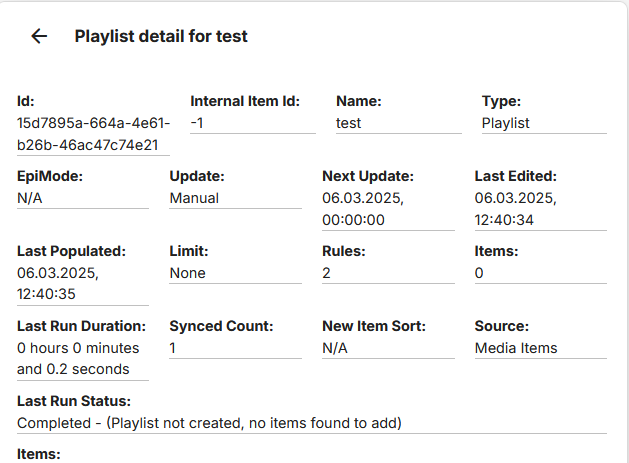Click the Synced Count field
The height and width of the screenshot is (463, 629).
click(x=234, y=348)
